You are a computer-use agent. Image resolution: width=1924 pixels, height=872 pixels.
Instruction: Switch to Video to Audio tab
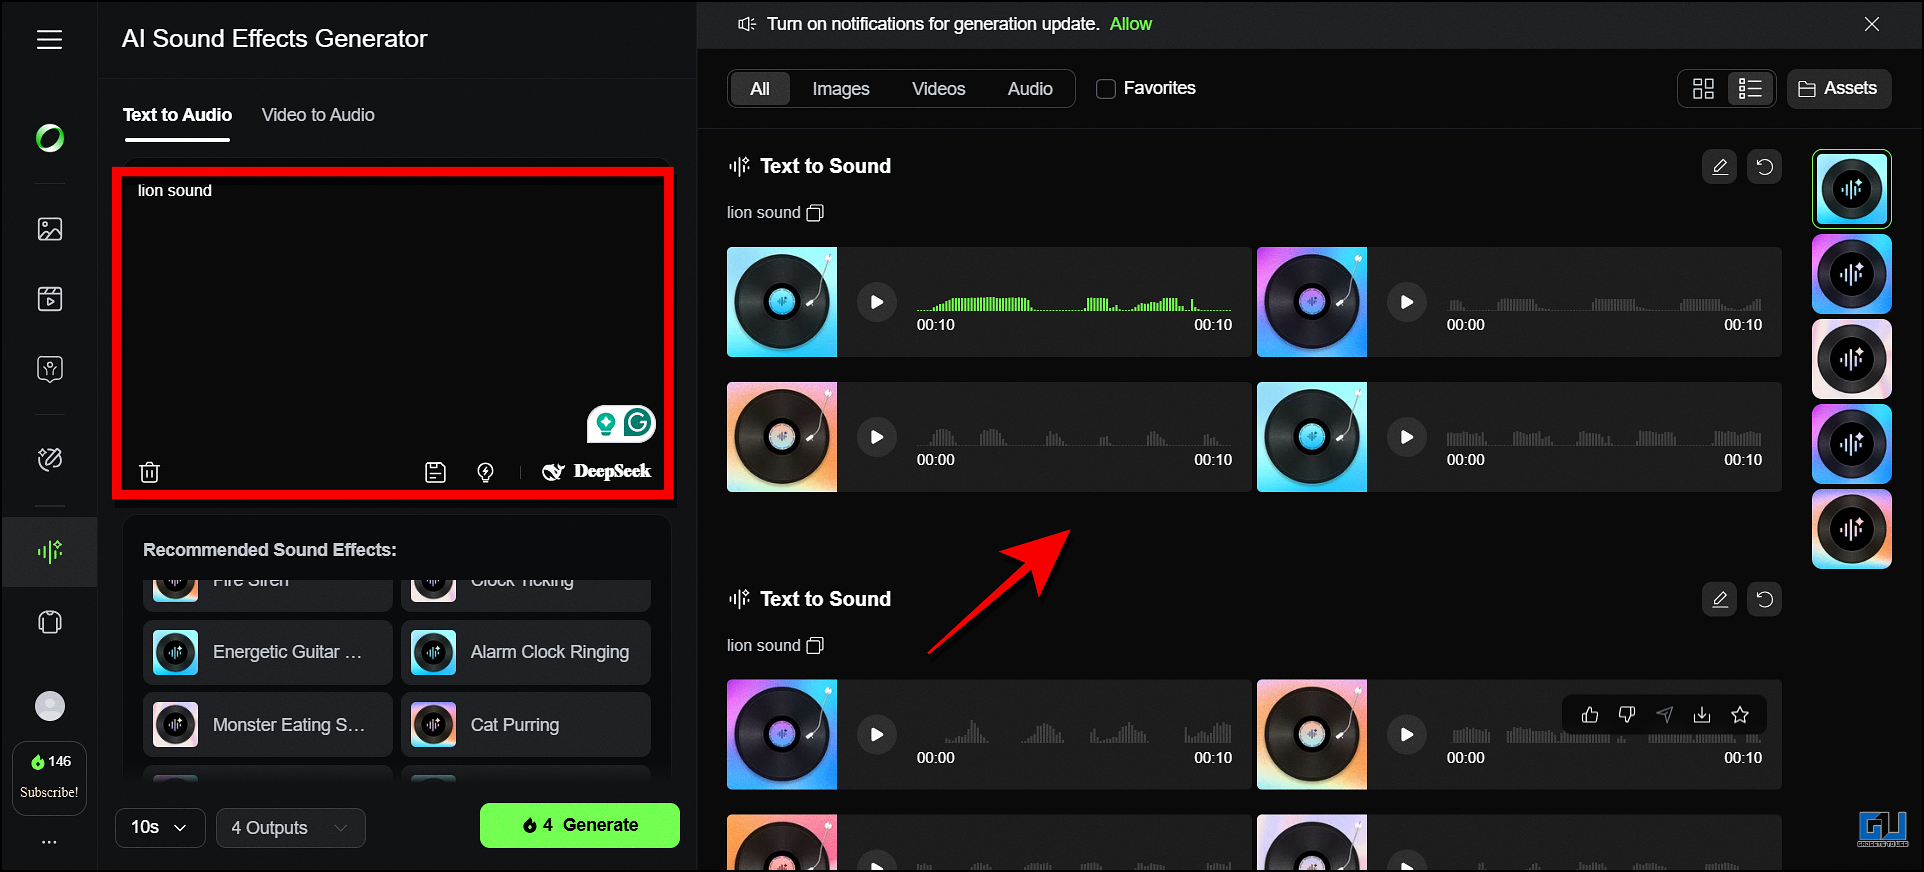tap(318, 115)
